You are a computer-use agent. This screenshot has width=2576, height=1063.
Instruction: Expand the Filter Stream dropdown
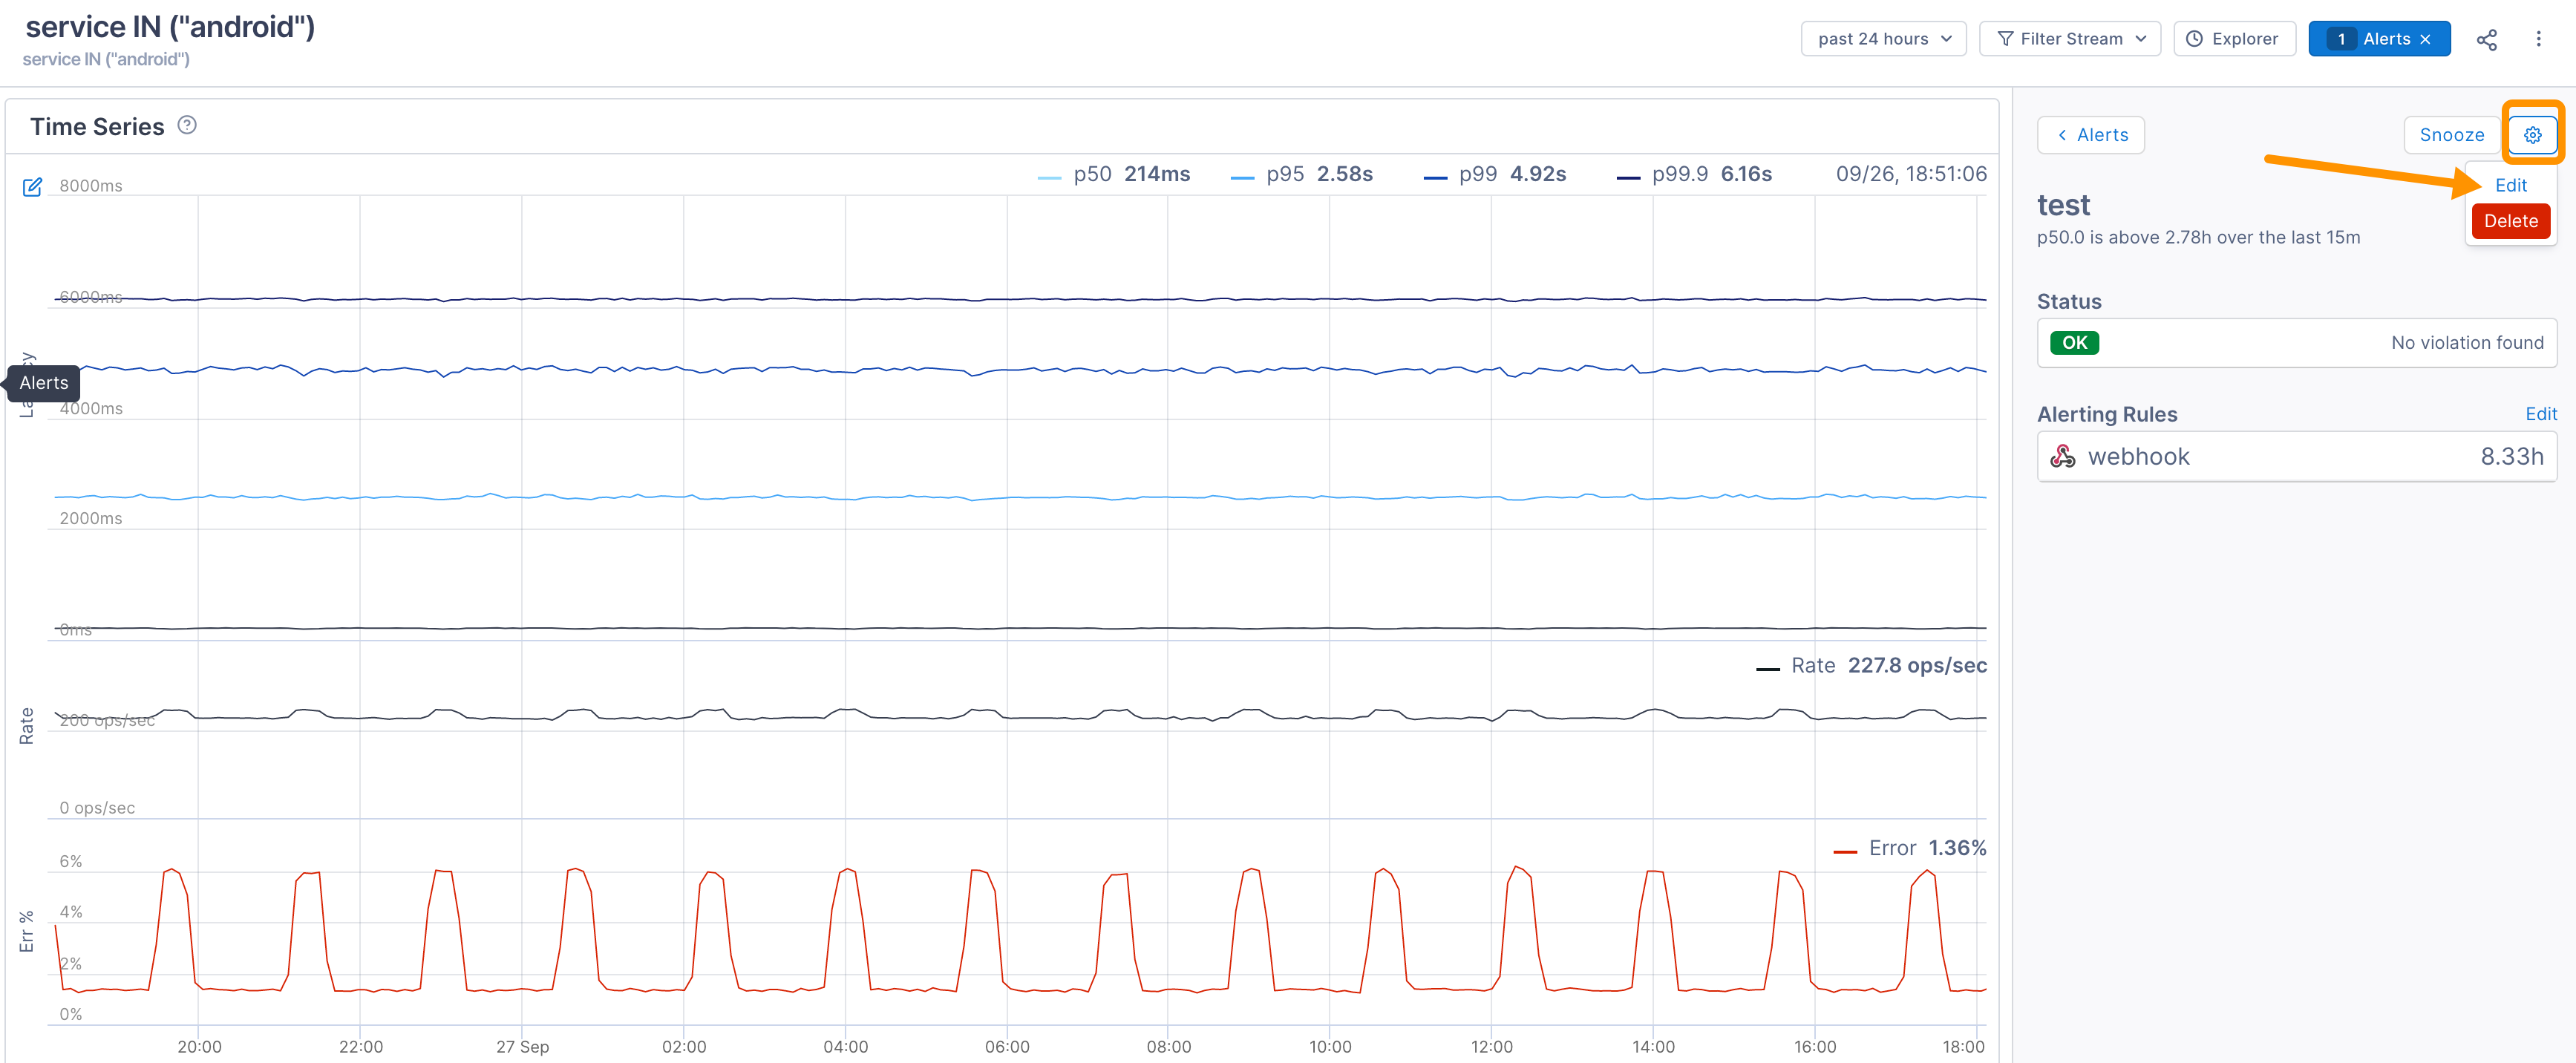tap(2069, 39)
